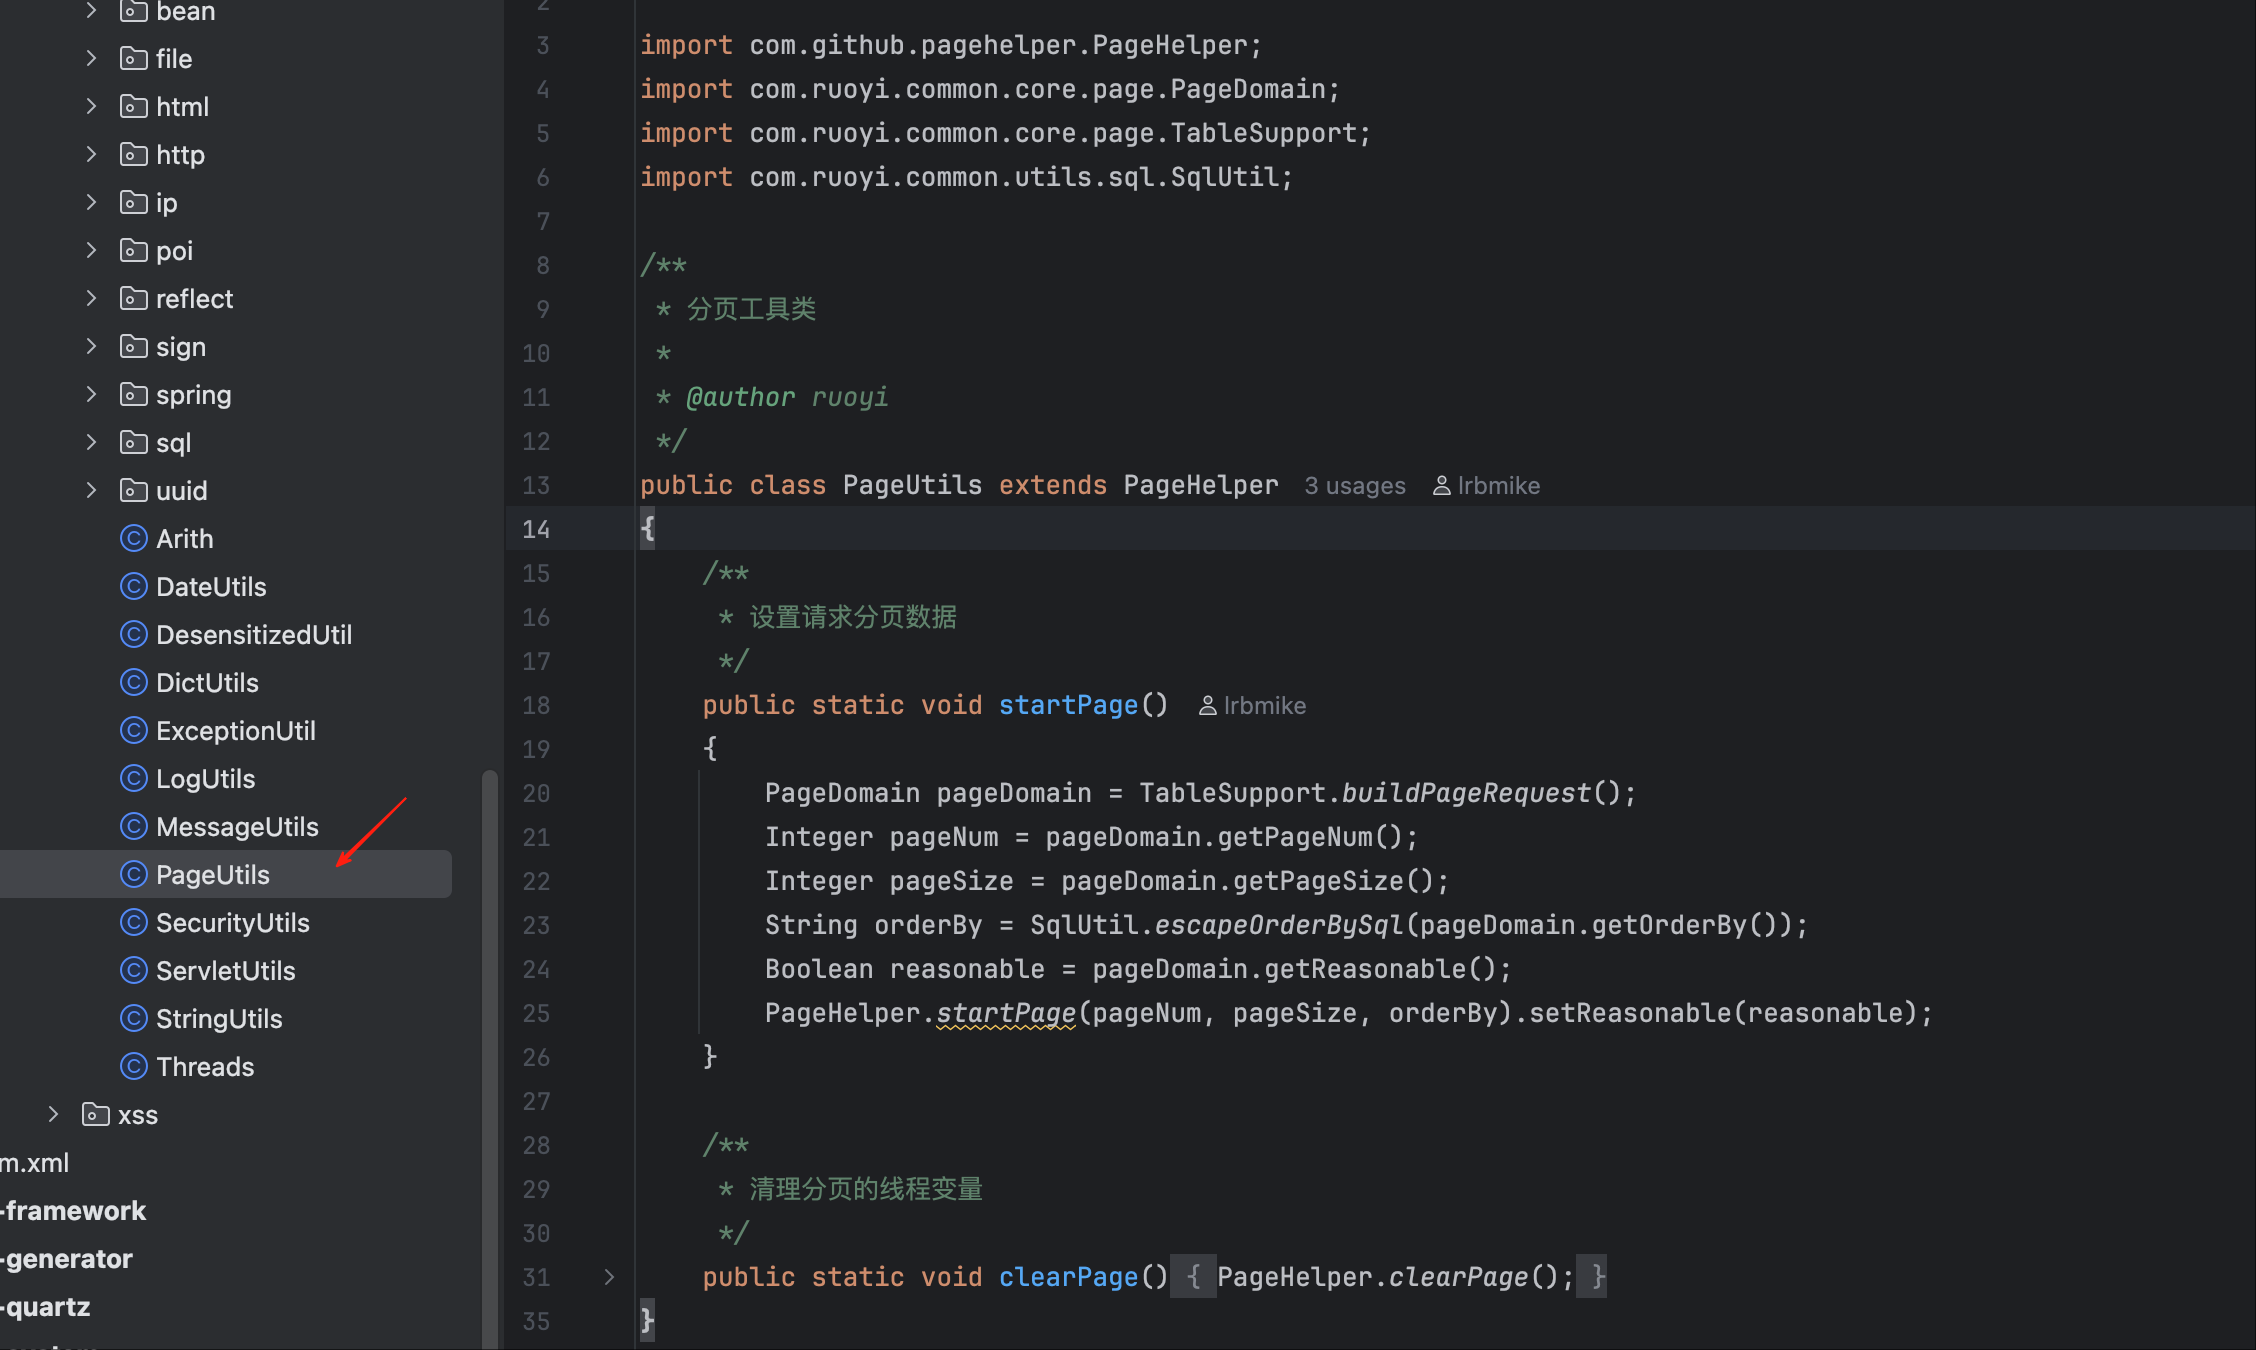Click the DateUtils class icon
This screenshot has width=2256, height=1350.
pyautogui.click(x=133, y=587)
